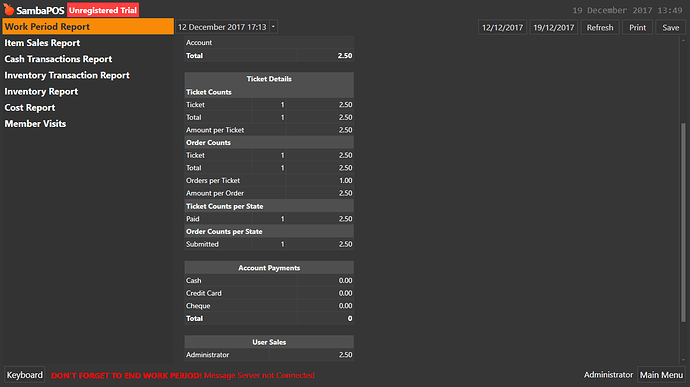Viewport: 690px width, 387px height.
Task: Click the 12/12/2017 start date button
Action: coord(503,27)
